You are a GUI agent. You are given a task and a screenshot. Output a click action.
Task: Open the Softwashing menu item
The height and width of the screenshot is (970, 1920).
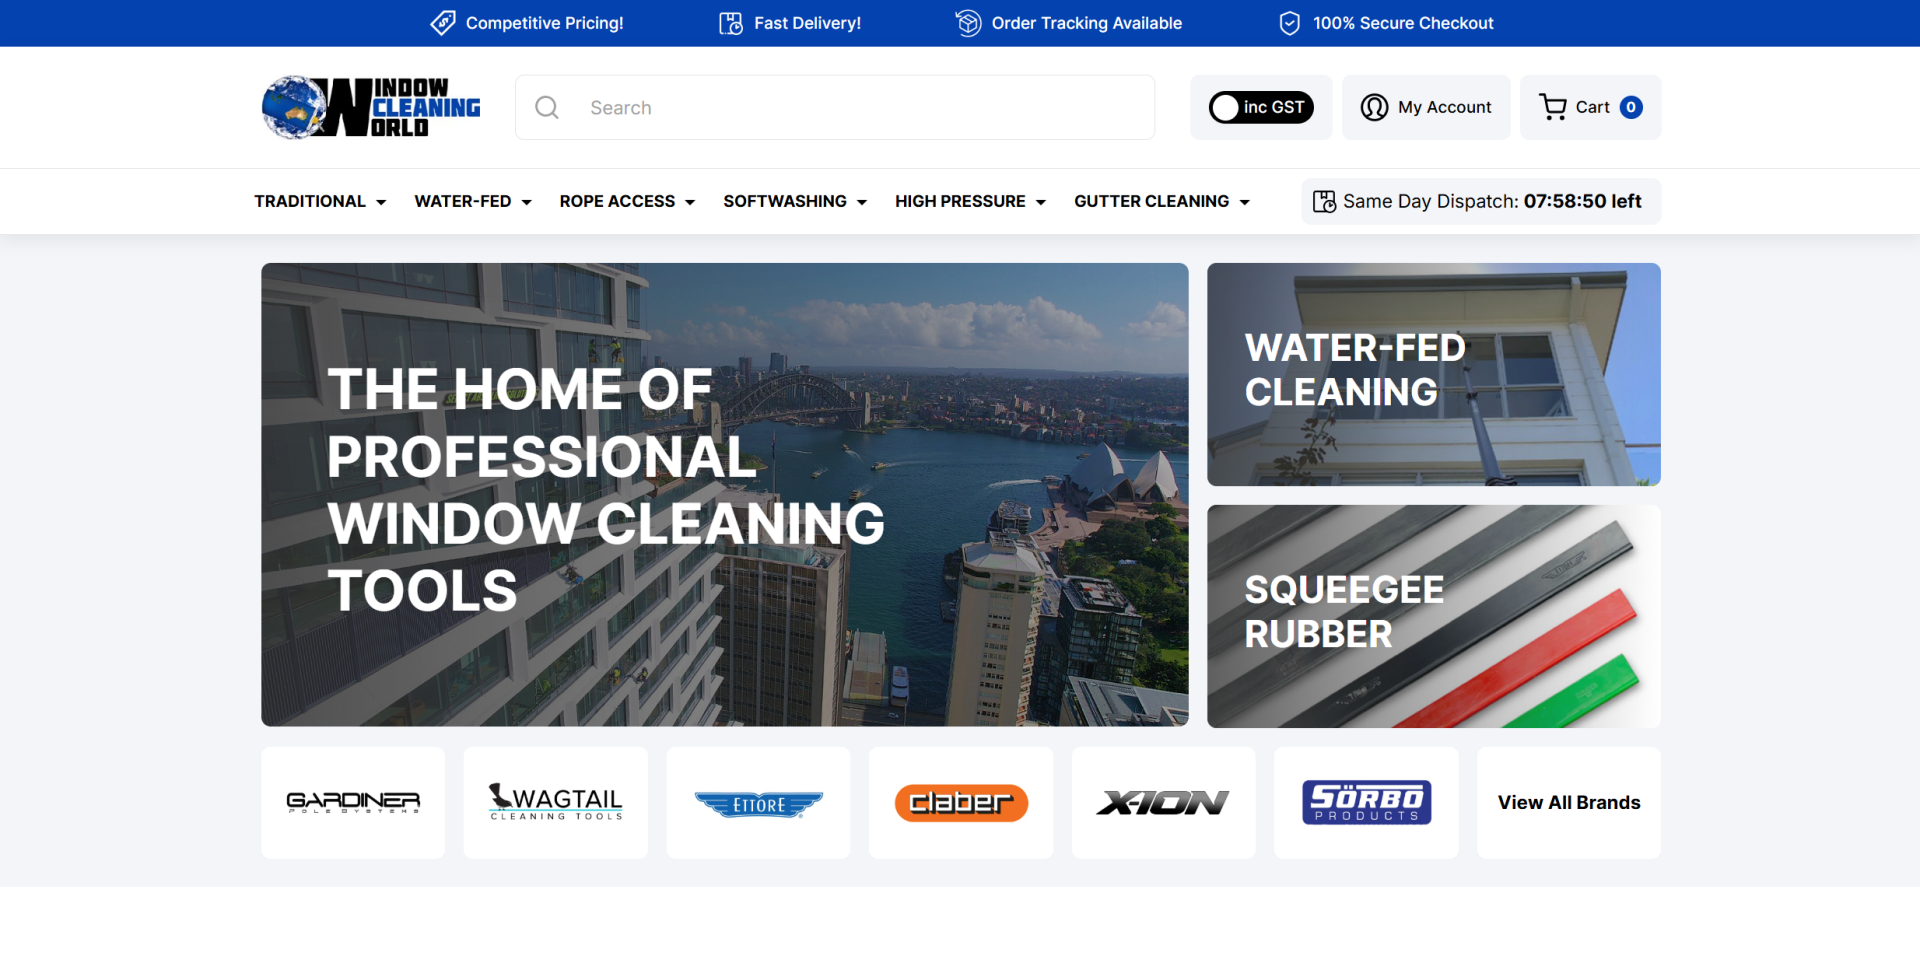795,202
